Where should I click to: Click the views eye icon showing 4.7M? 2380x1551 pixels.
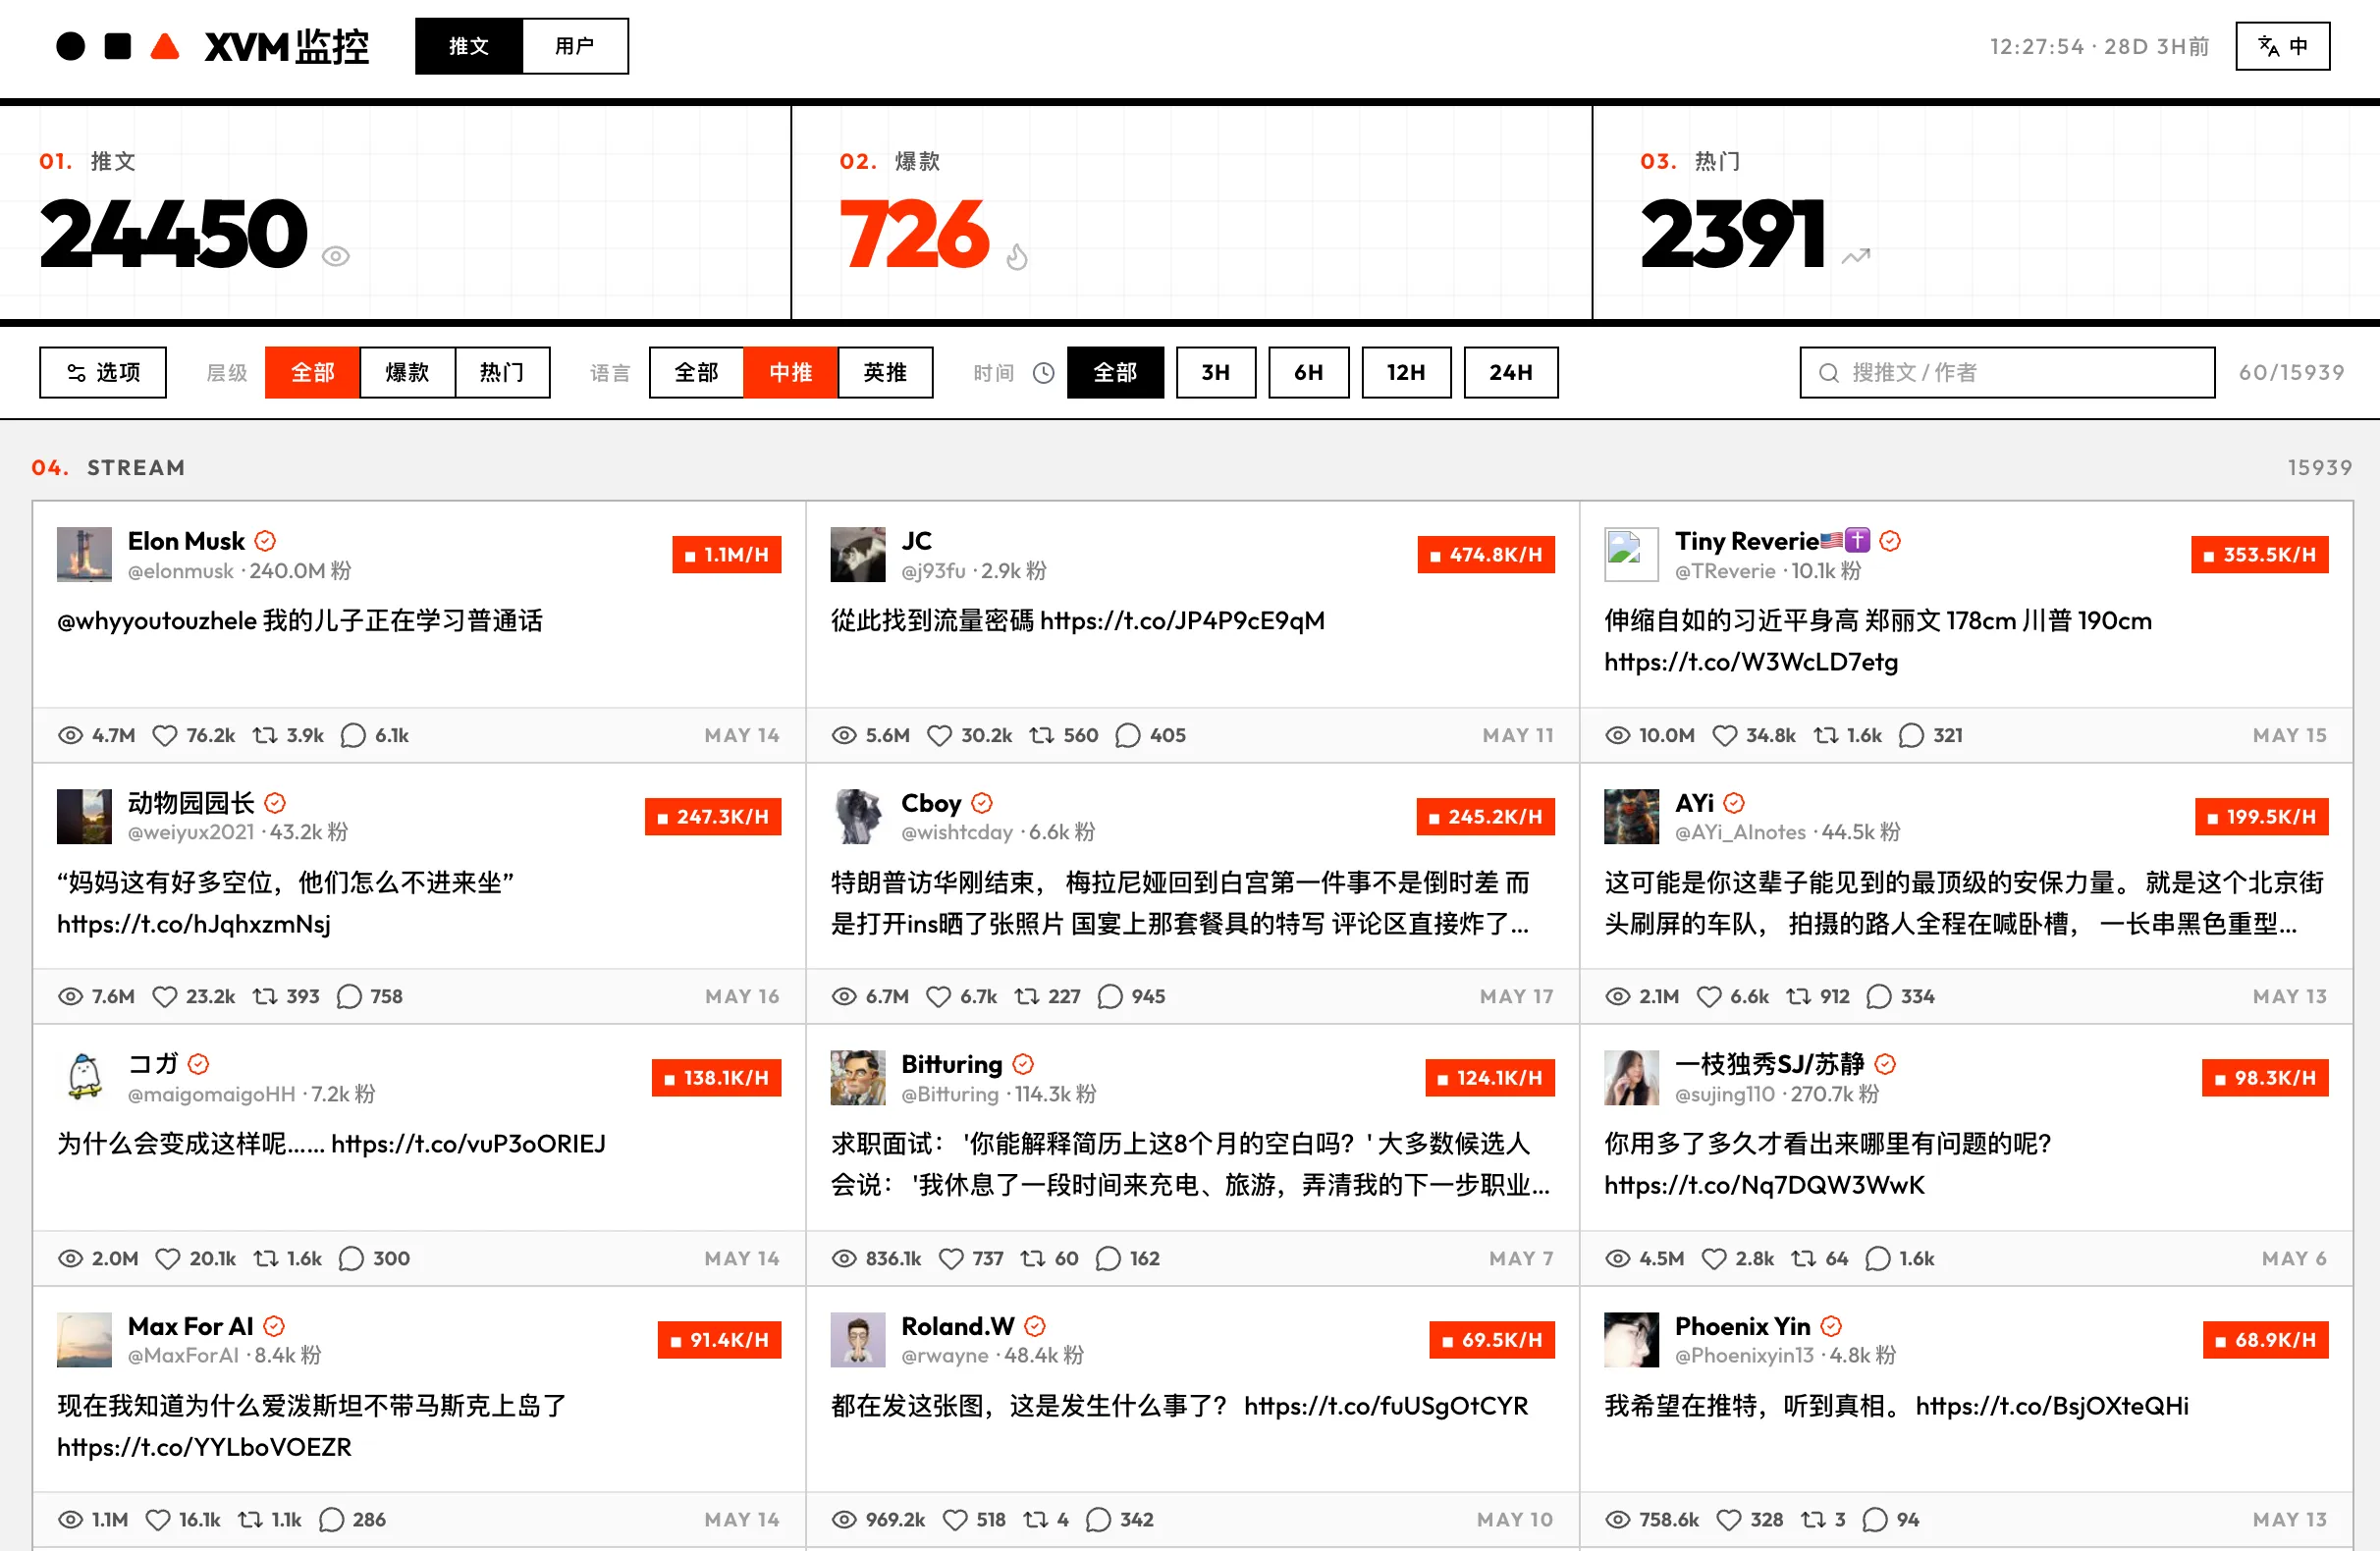tap(70, 736)
